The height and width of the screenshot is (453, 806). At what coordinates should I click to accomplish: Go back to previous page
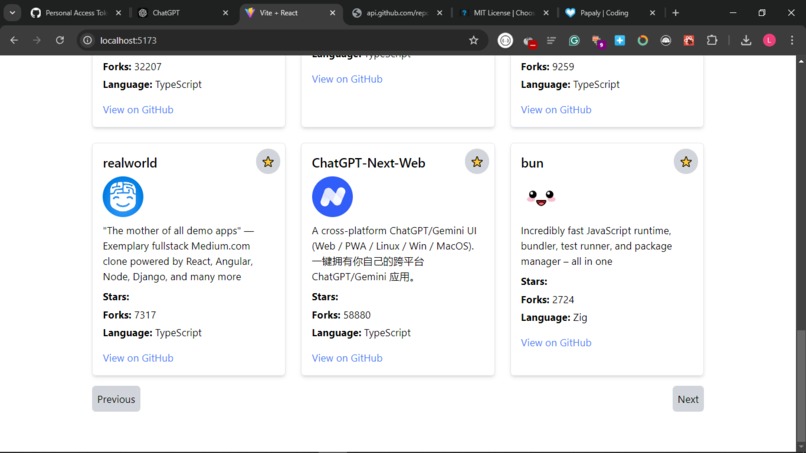click(14, 40)
